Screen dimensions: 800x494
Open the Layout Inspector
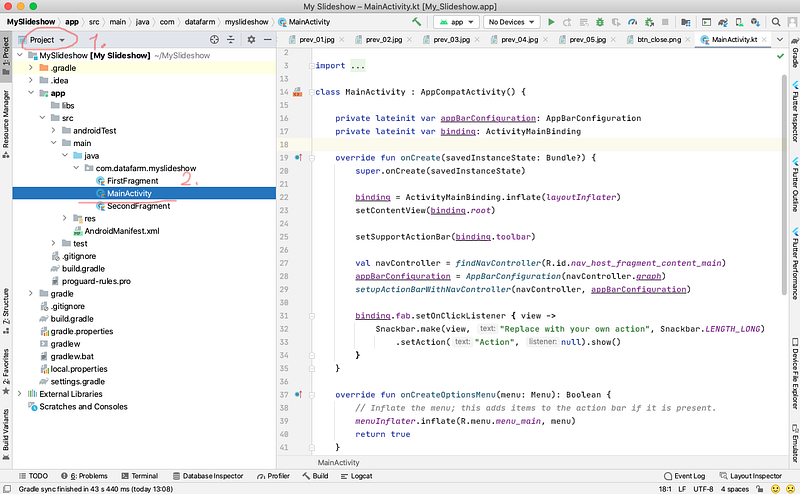(751, 476)
